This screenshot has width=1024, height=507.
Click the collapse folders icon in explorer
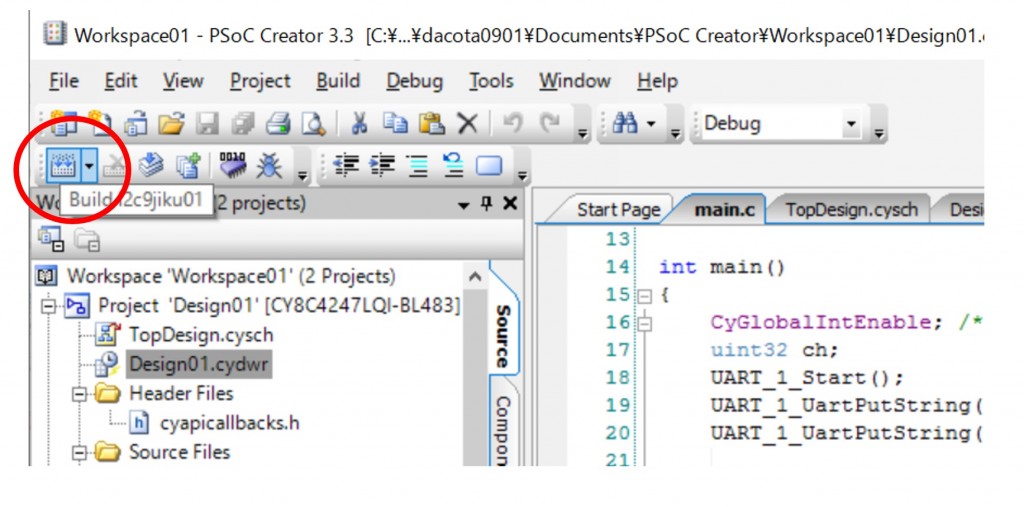[86, 239]
